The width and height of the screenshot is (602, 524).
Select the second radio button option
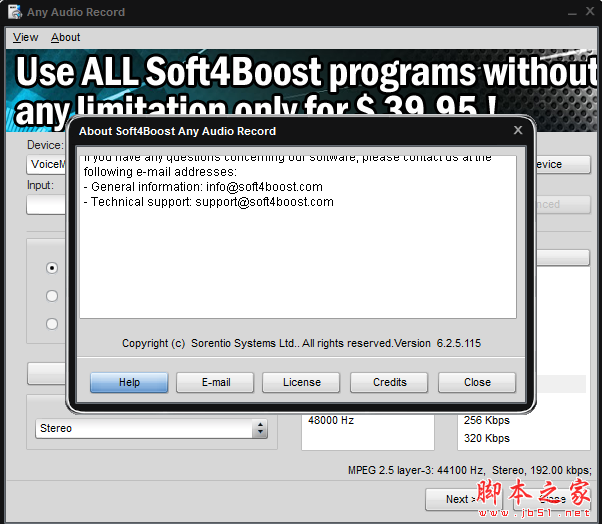[52, 296]
